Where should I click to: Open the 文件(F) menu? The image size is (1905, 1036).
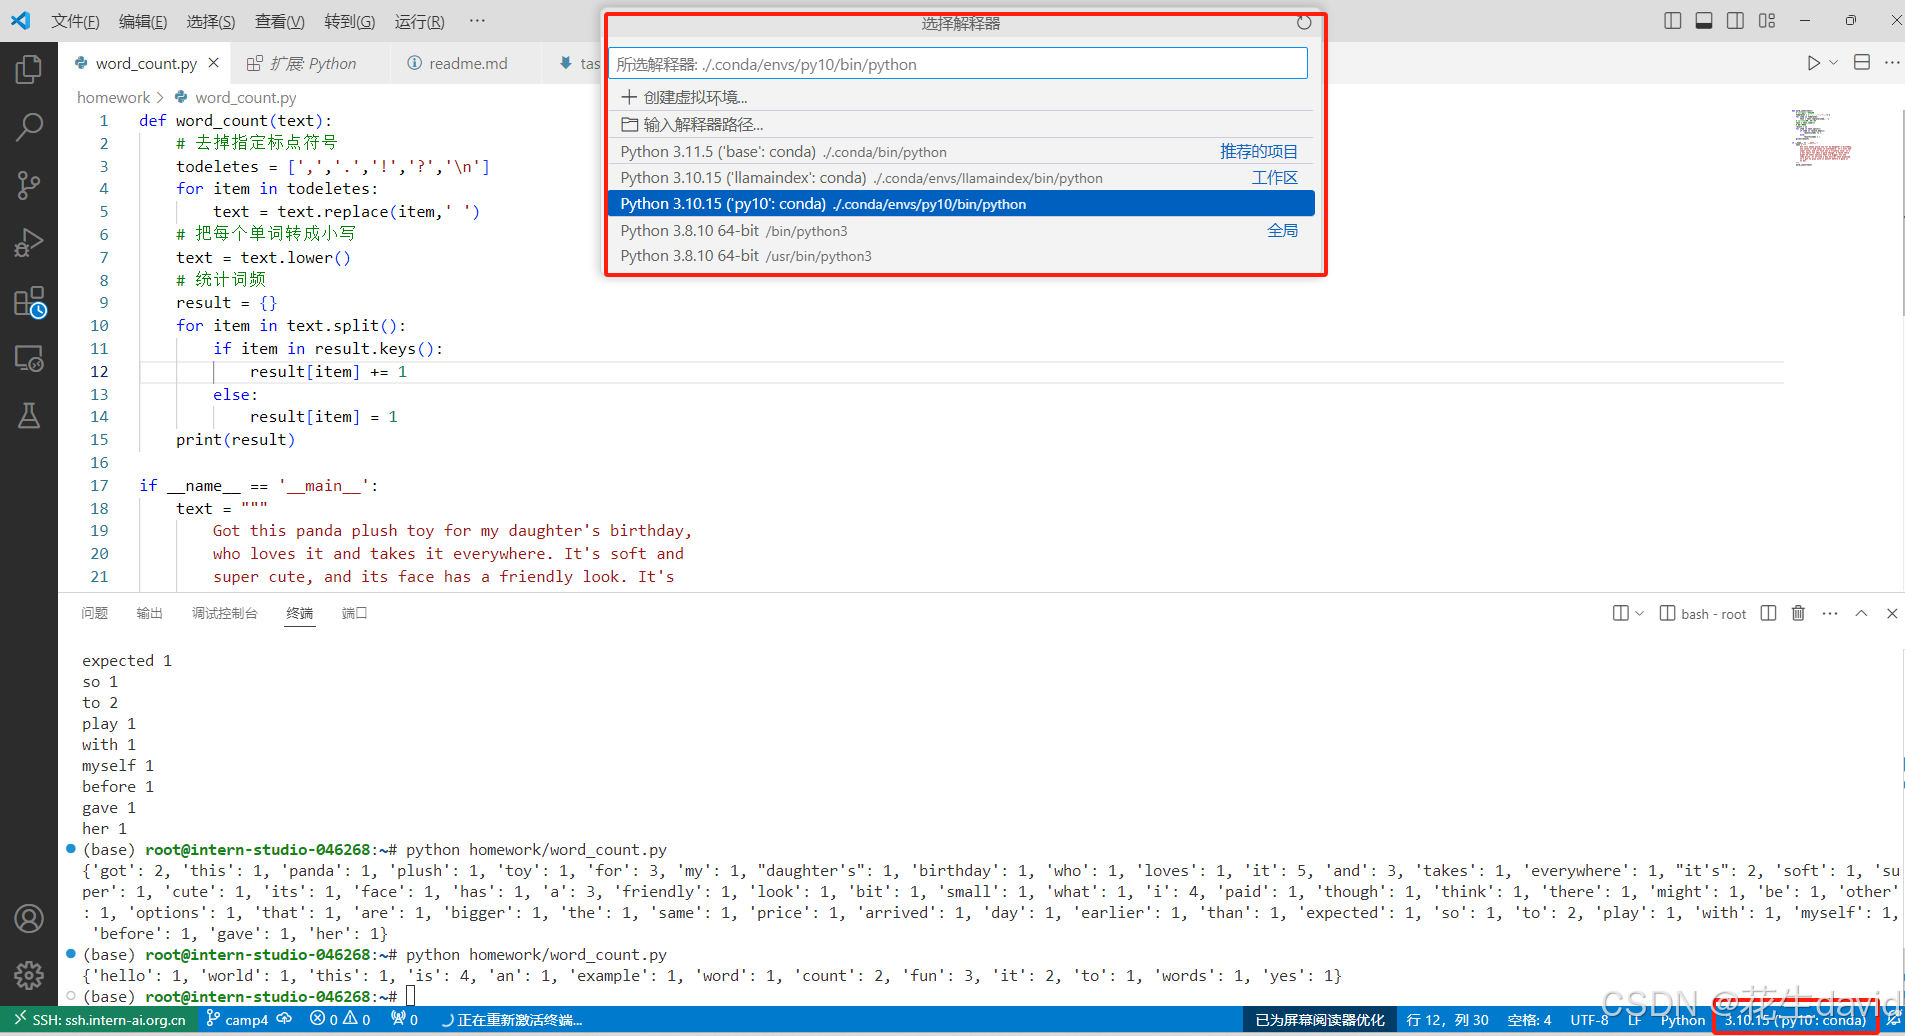(75, 21)
